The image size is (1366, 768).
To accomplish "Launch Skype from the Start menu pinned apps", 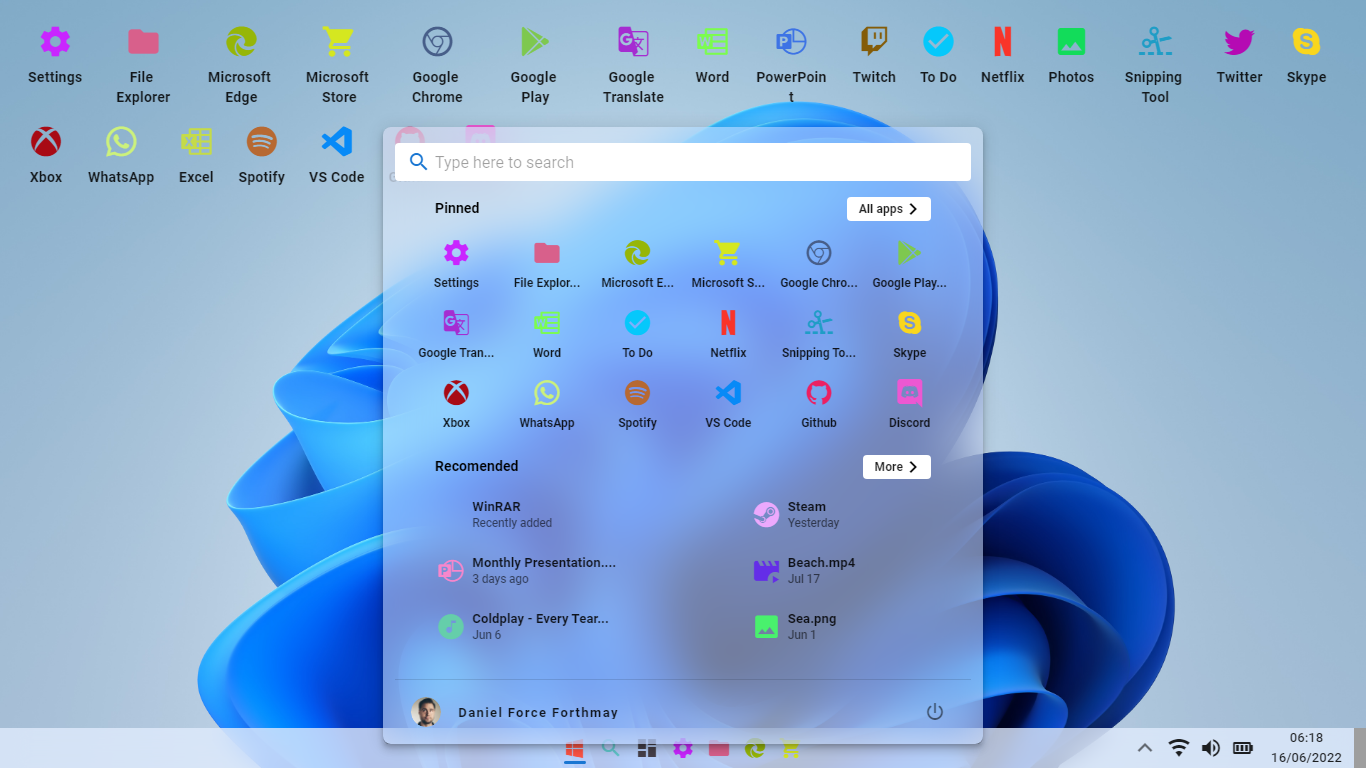I will pyautogui.click(x=909, y=334).
